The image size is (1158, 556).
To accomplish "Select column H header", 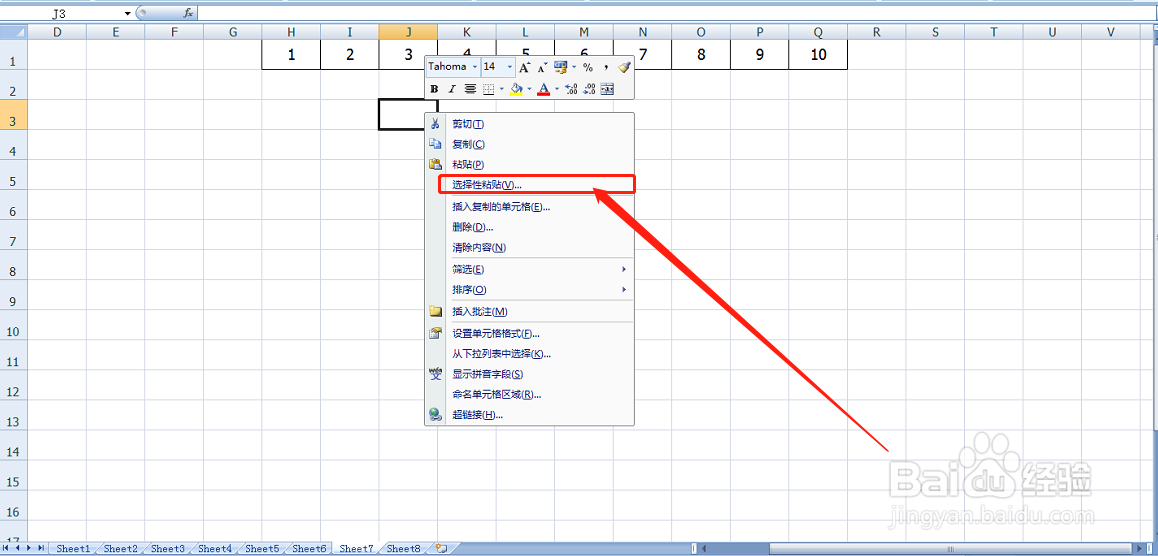I will 291,32.
